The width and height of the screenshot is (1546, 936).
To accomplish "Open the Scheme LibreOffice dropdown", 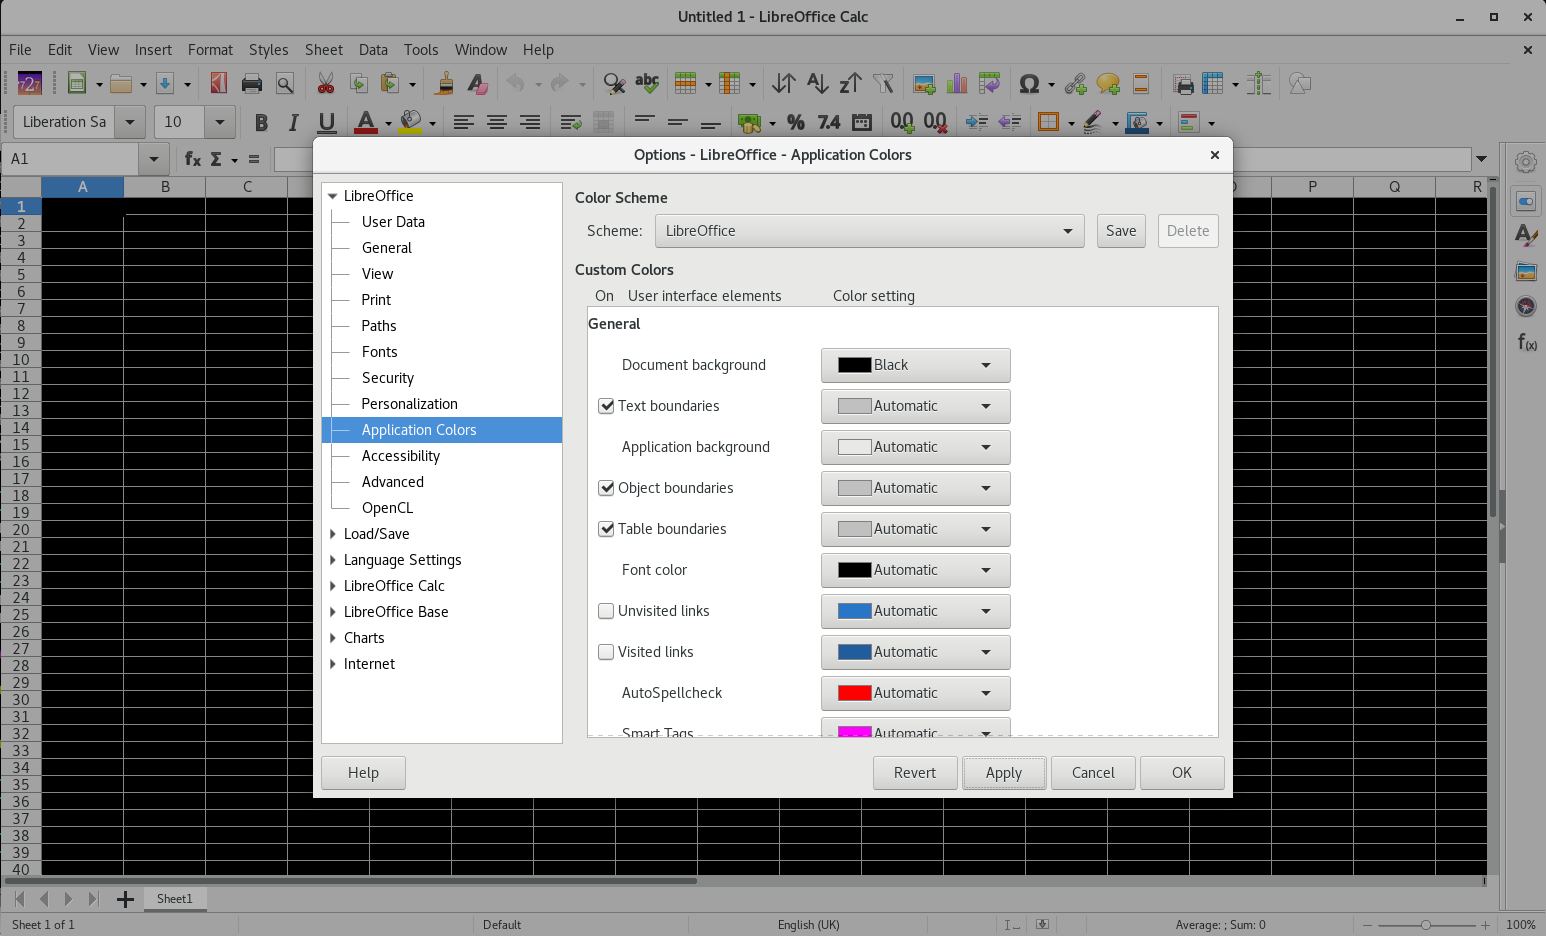I will 870,231.
